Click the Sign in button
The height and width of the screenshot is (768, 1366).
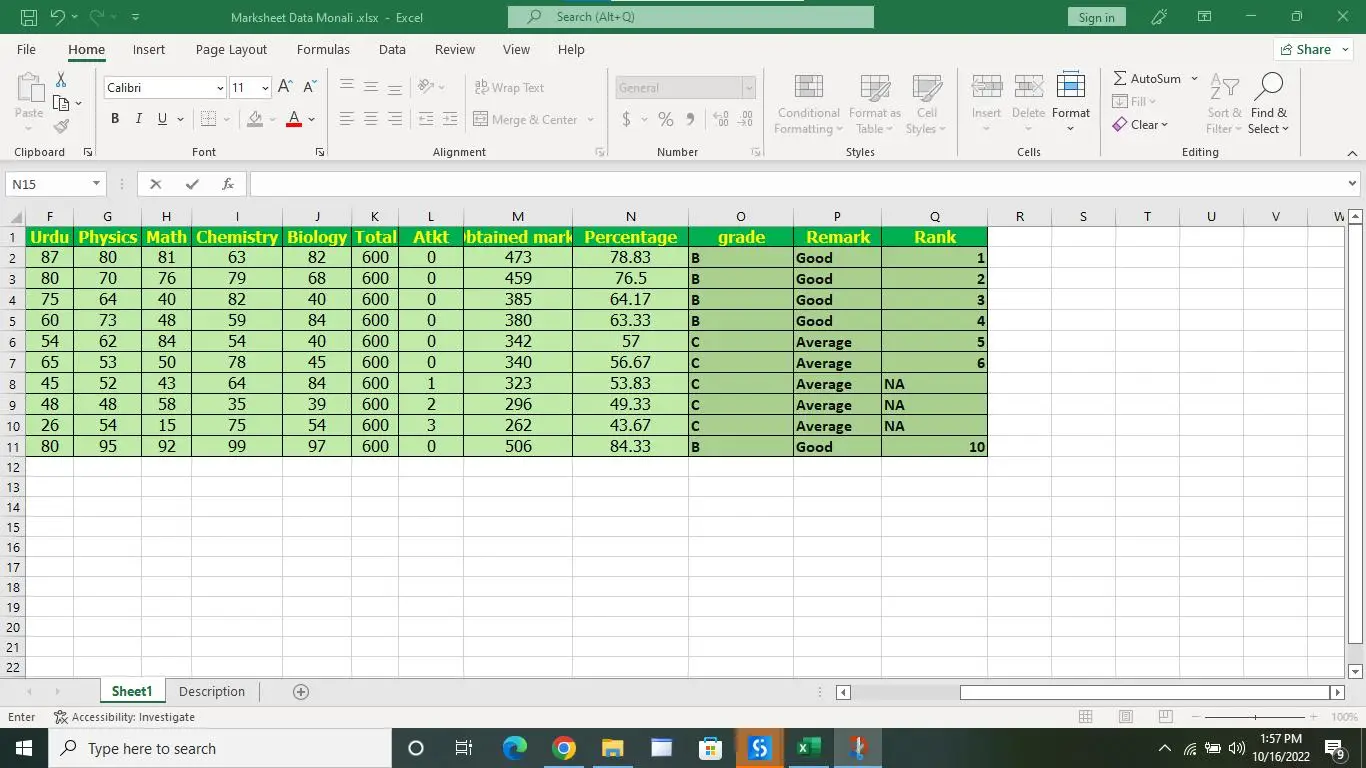coord(1096,17)
